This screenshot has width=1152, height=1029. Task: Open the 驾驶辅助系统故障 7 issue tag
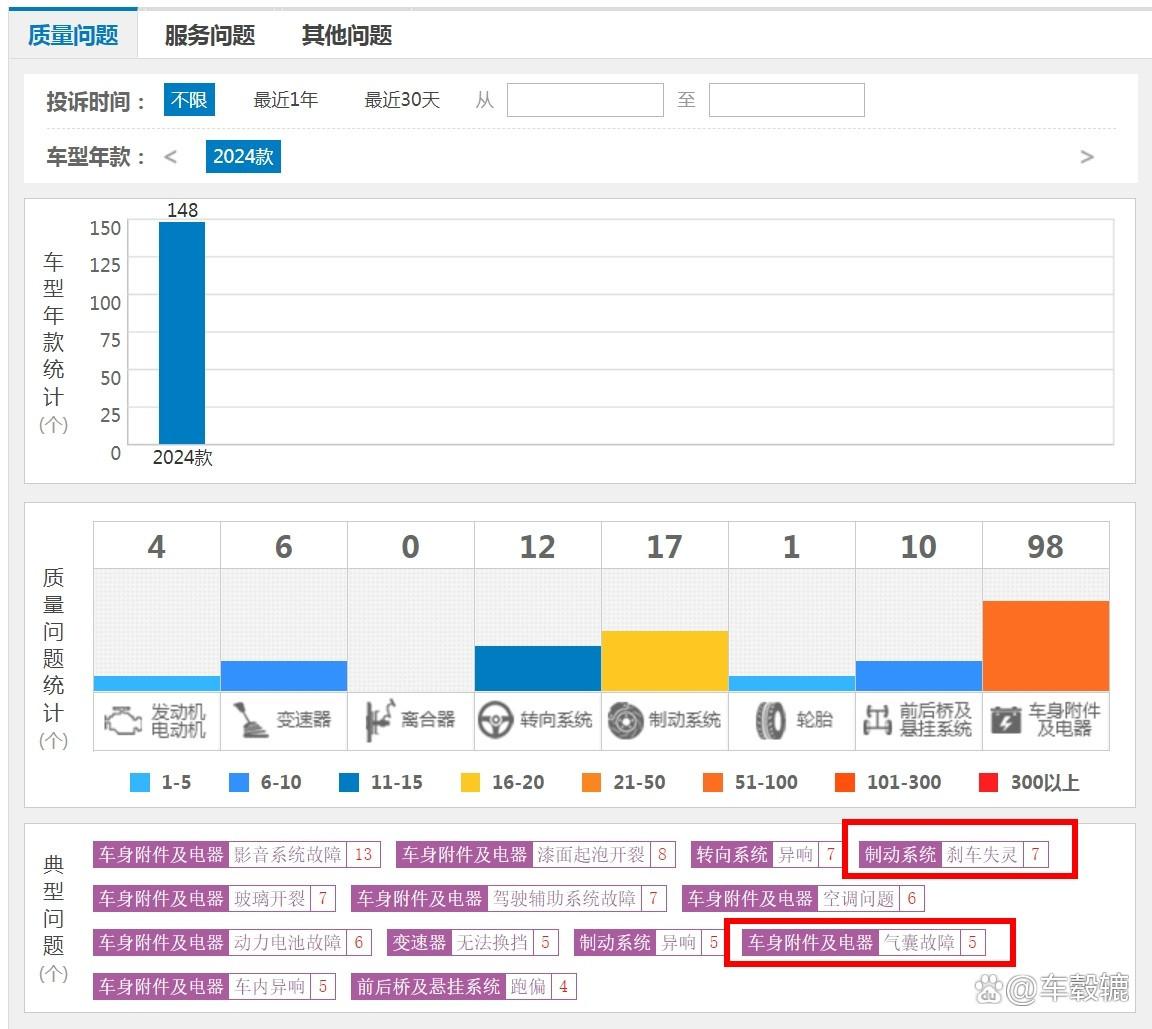[508, 898]
